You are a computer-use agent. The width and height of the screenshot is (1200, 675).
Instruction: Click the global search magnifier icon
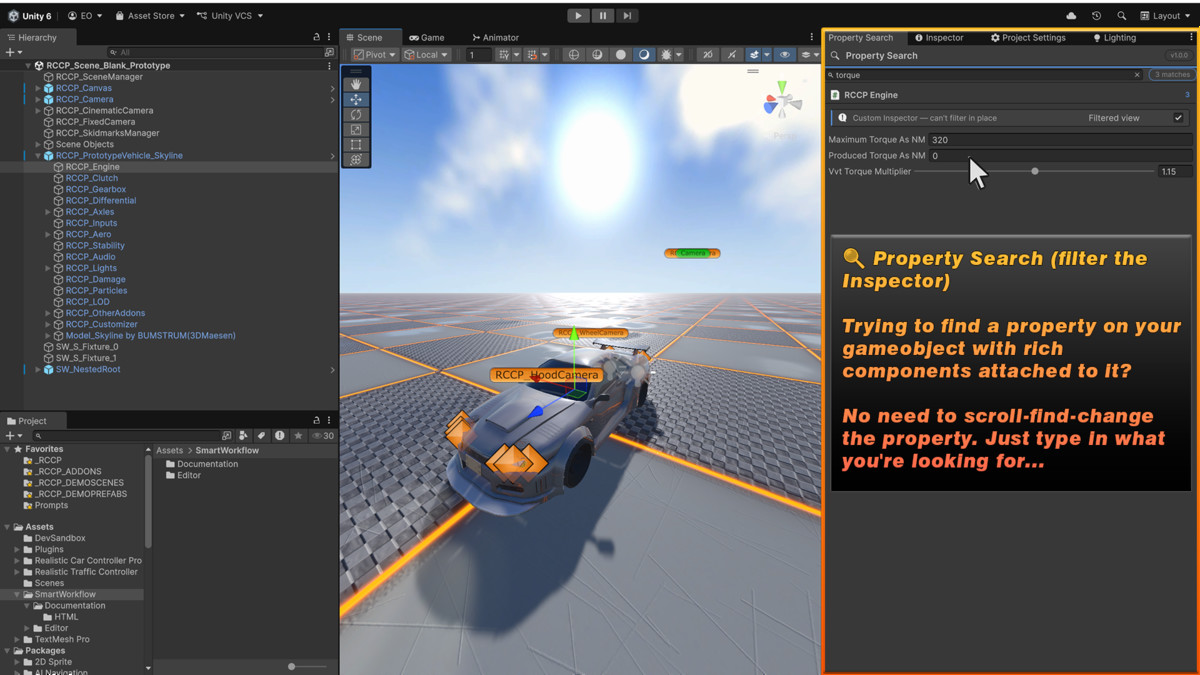pyautogui.click(x=1121, y=16)
